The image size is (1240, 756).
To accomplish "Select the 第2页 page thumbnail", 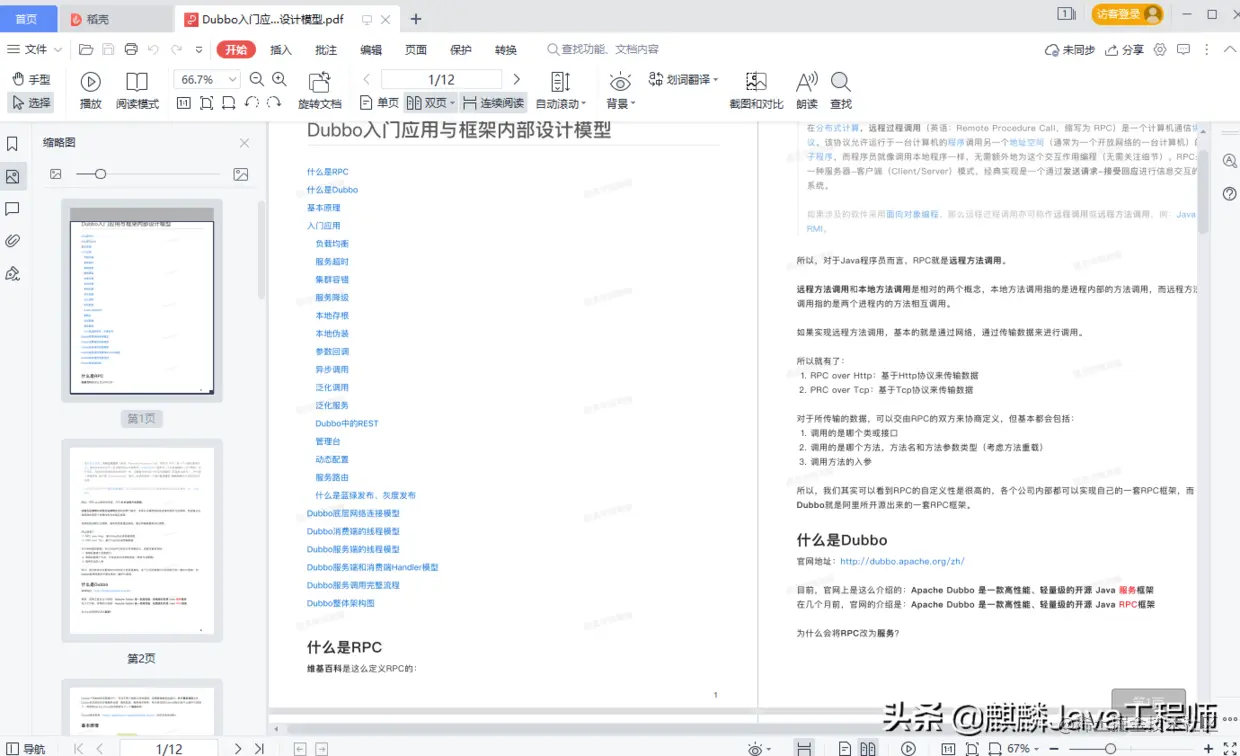I will point(142,540).
